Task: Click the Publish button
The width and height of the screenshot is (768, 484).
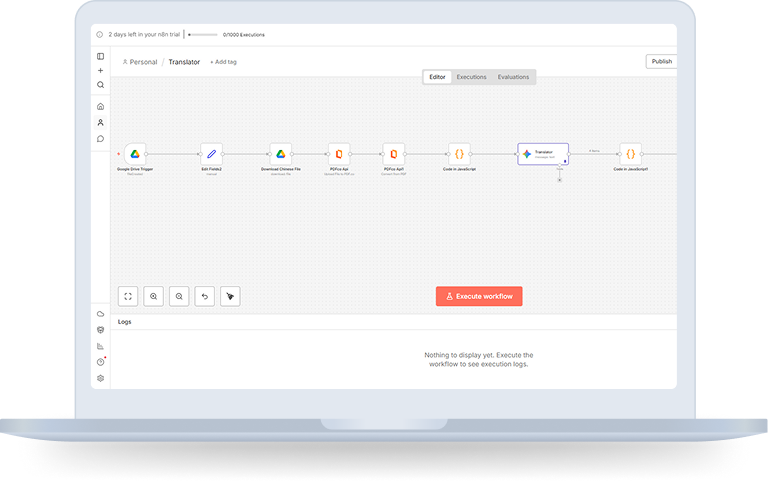Action: (661, 61)
